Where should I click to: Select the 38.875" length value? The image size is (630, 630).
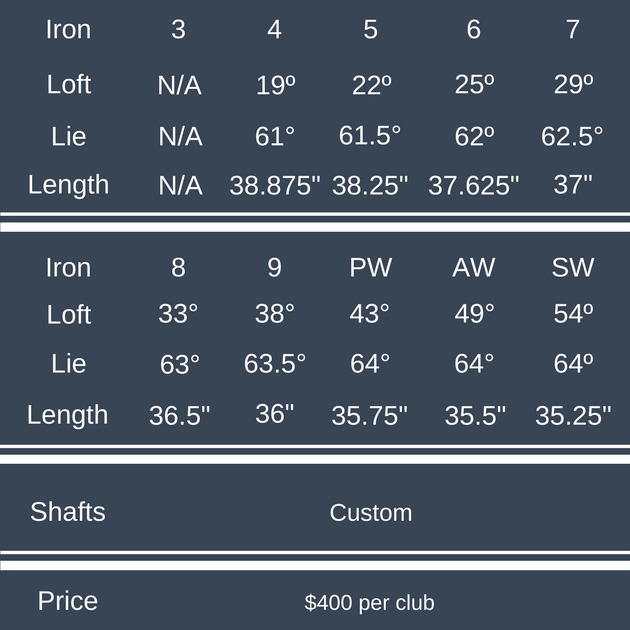pyautogui.click(x=274, y=185)
